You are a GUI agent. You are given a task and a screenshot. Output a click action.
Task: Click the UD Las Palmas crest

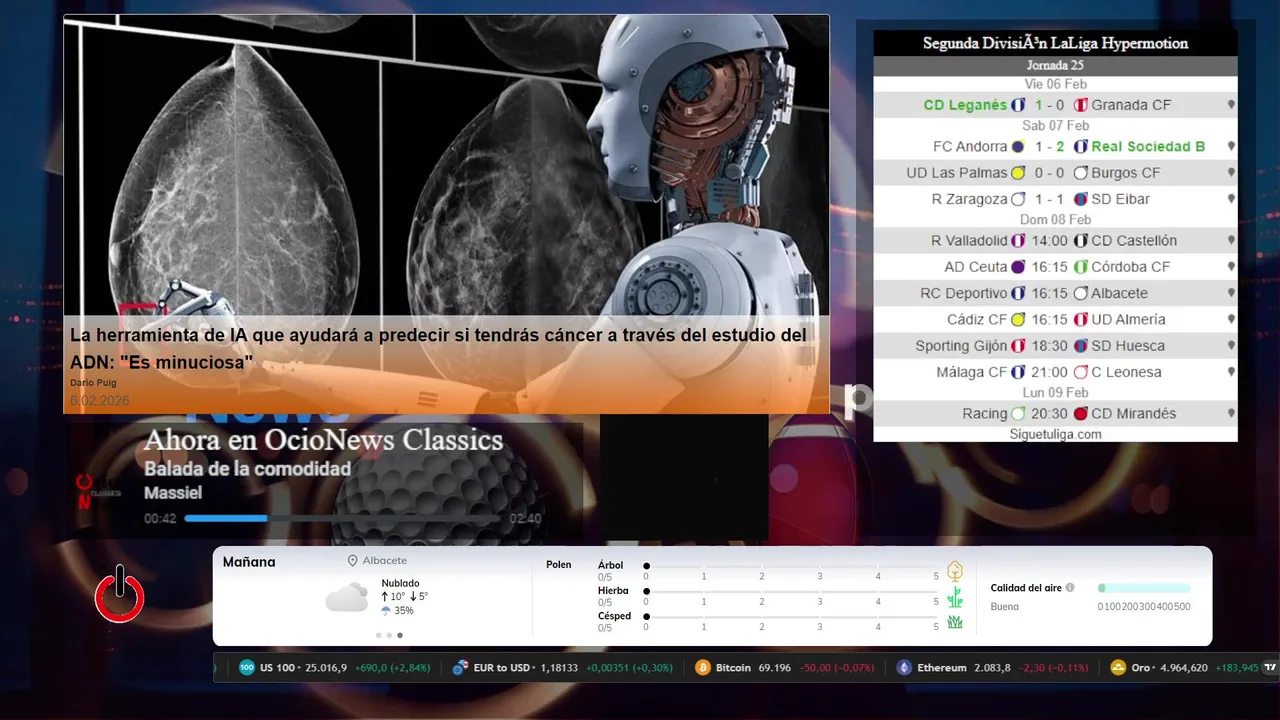click(1018, 173)
